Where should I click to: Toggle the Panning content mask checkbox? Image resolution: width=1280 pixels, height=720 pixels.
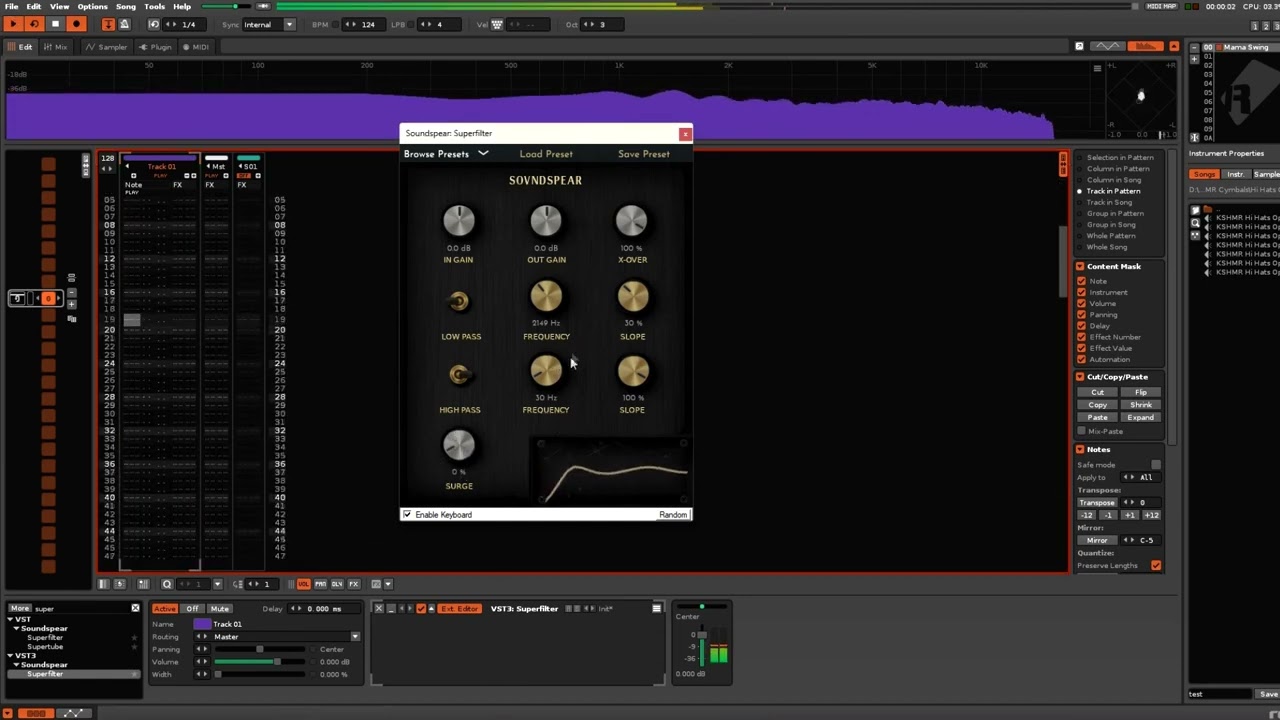pos(1081,314)
